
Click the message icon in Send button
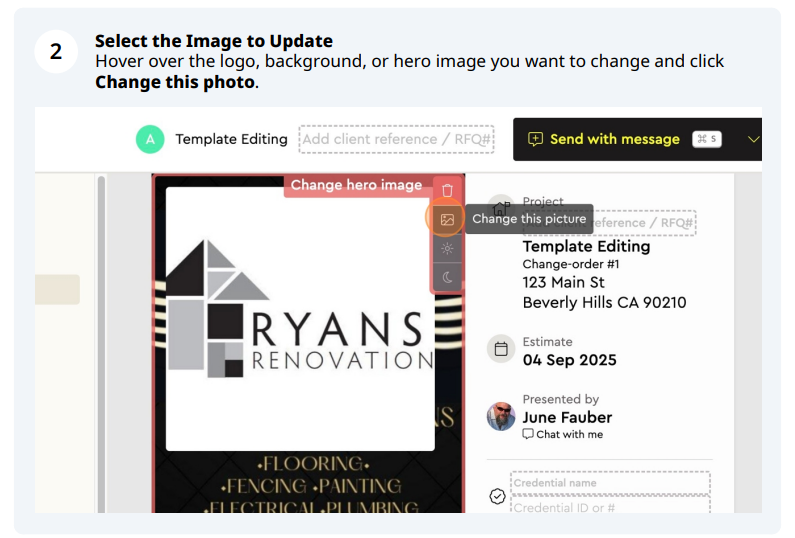(535, 139)
